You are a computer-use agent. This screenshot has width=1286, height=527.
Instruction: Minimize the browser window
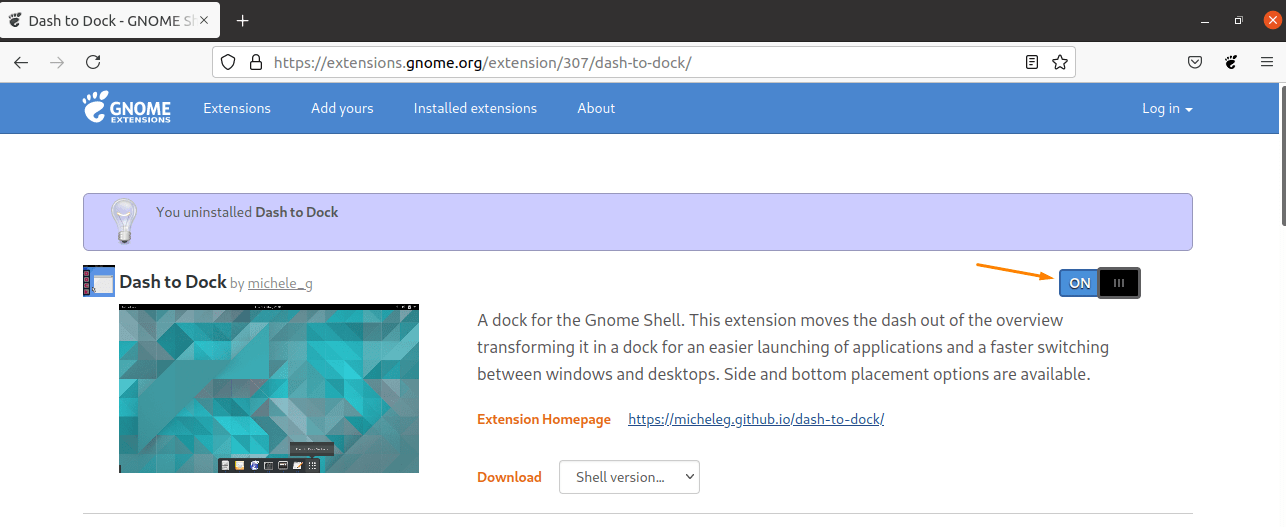pyautogui.click(x=1205, y=21)
